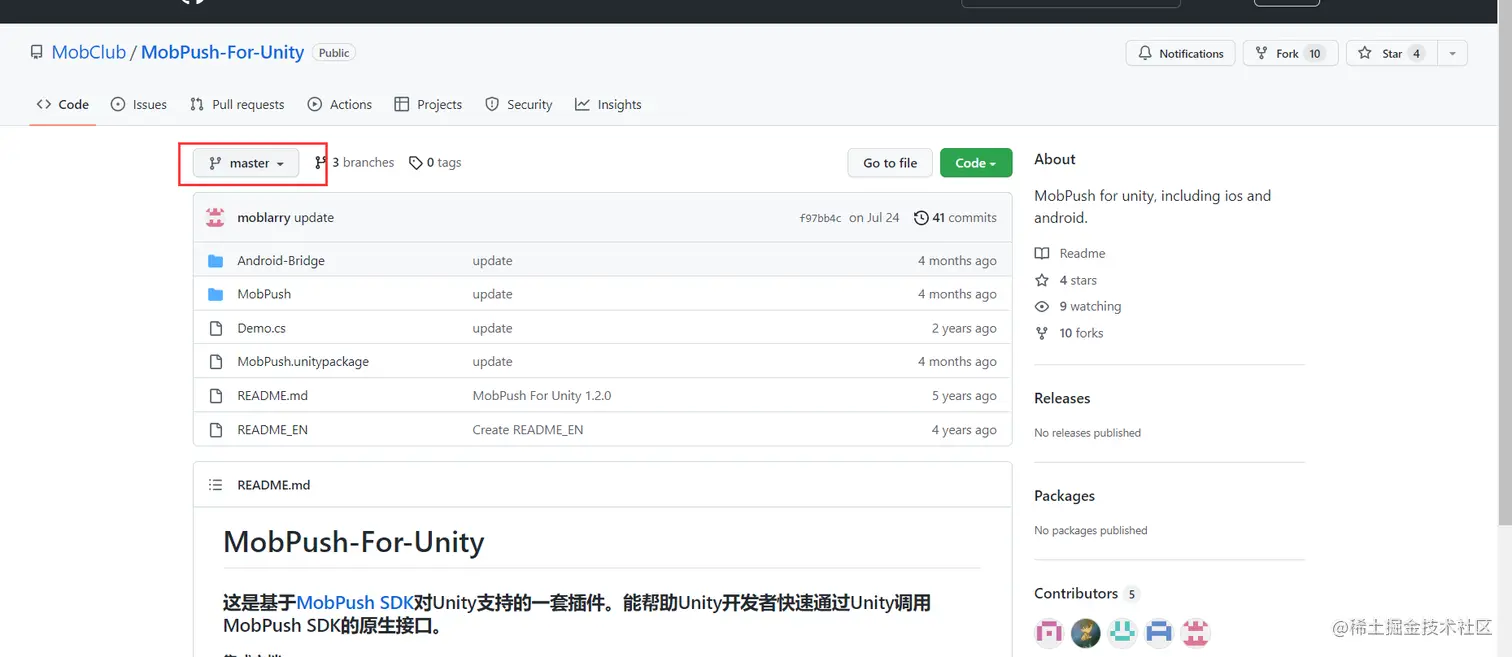This screenshot has width=1512, height=657.
Task: Open the Pull requests tab
Action: coord(236,104)
